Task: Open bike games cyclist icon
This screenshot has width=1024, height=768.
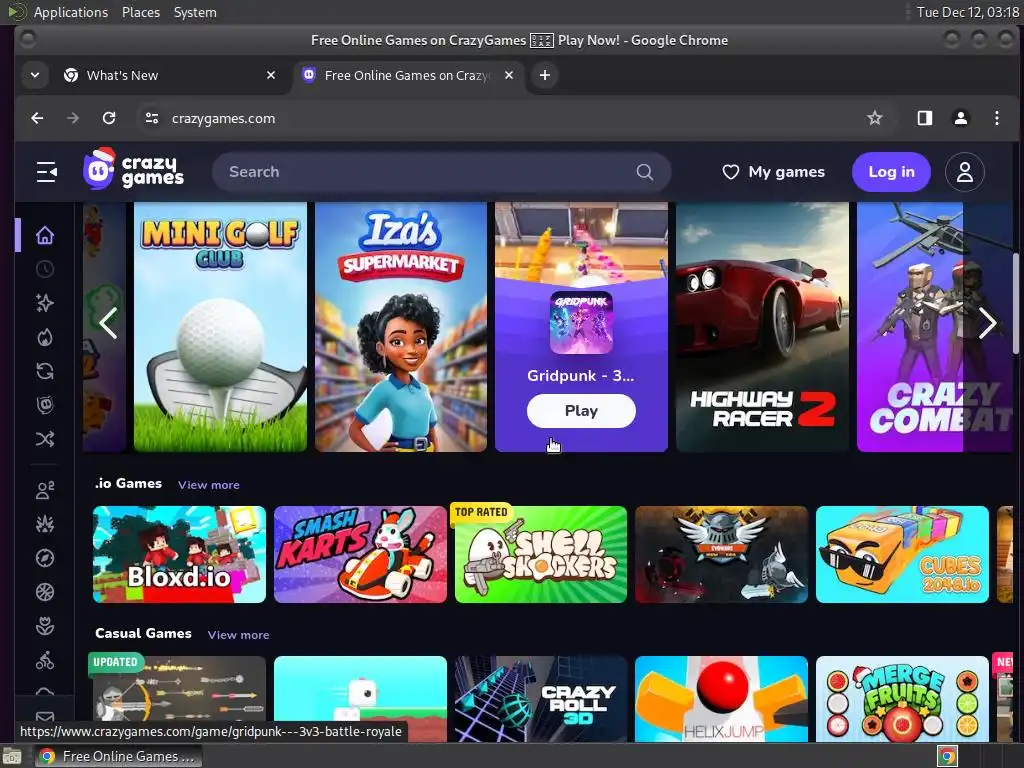Action: point(45,660)
